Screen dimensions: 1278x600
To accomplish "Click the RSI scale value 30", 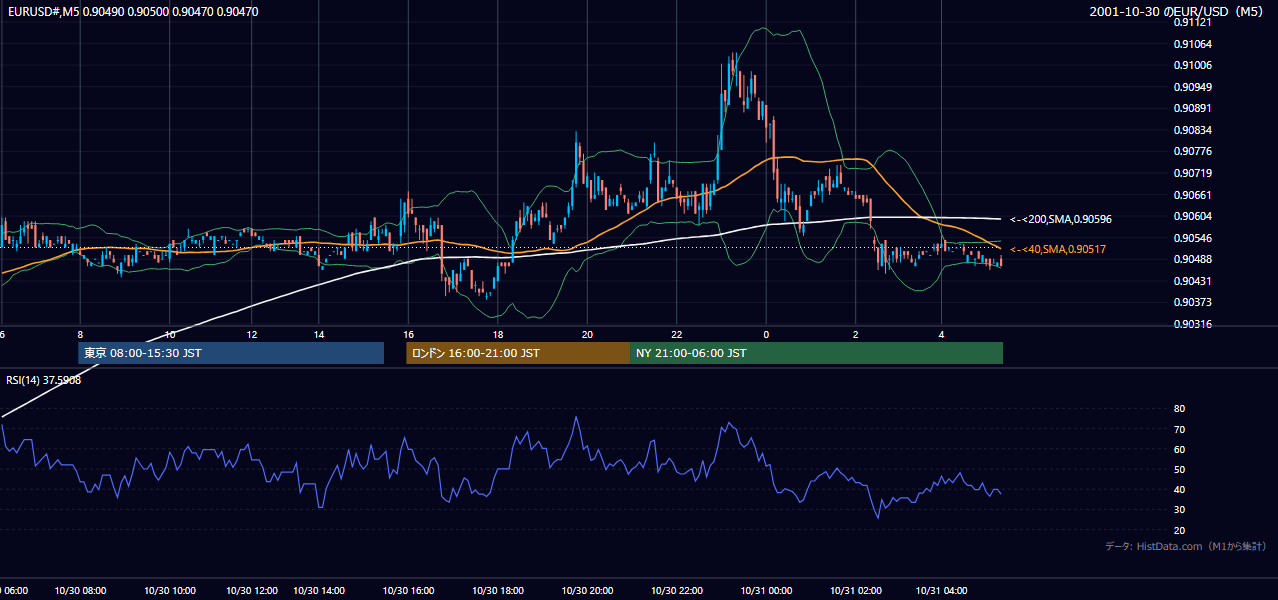I will 1179,510.
